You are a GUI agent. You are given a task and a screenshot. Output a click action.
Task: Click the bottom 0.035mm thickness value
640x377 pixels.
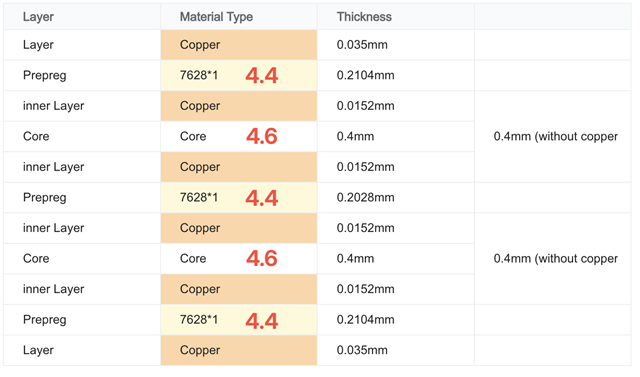(362, 350)
